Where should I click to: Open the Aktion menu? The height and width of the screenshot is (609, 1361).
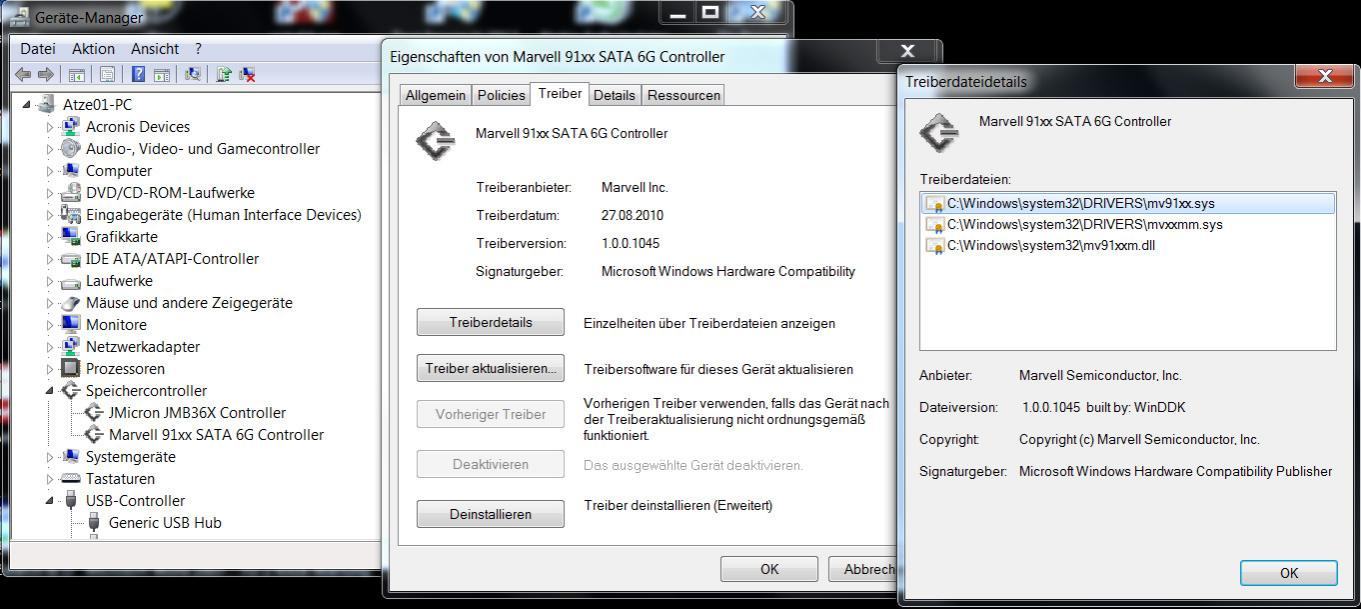point(93,48)
